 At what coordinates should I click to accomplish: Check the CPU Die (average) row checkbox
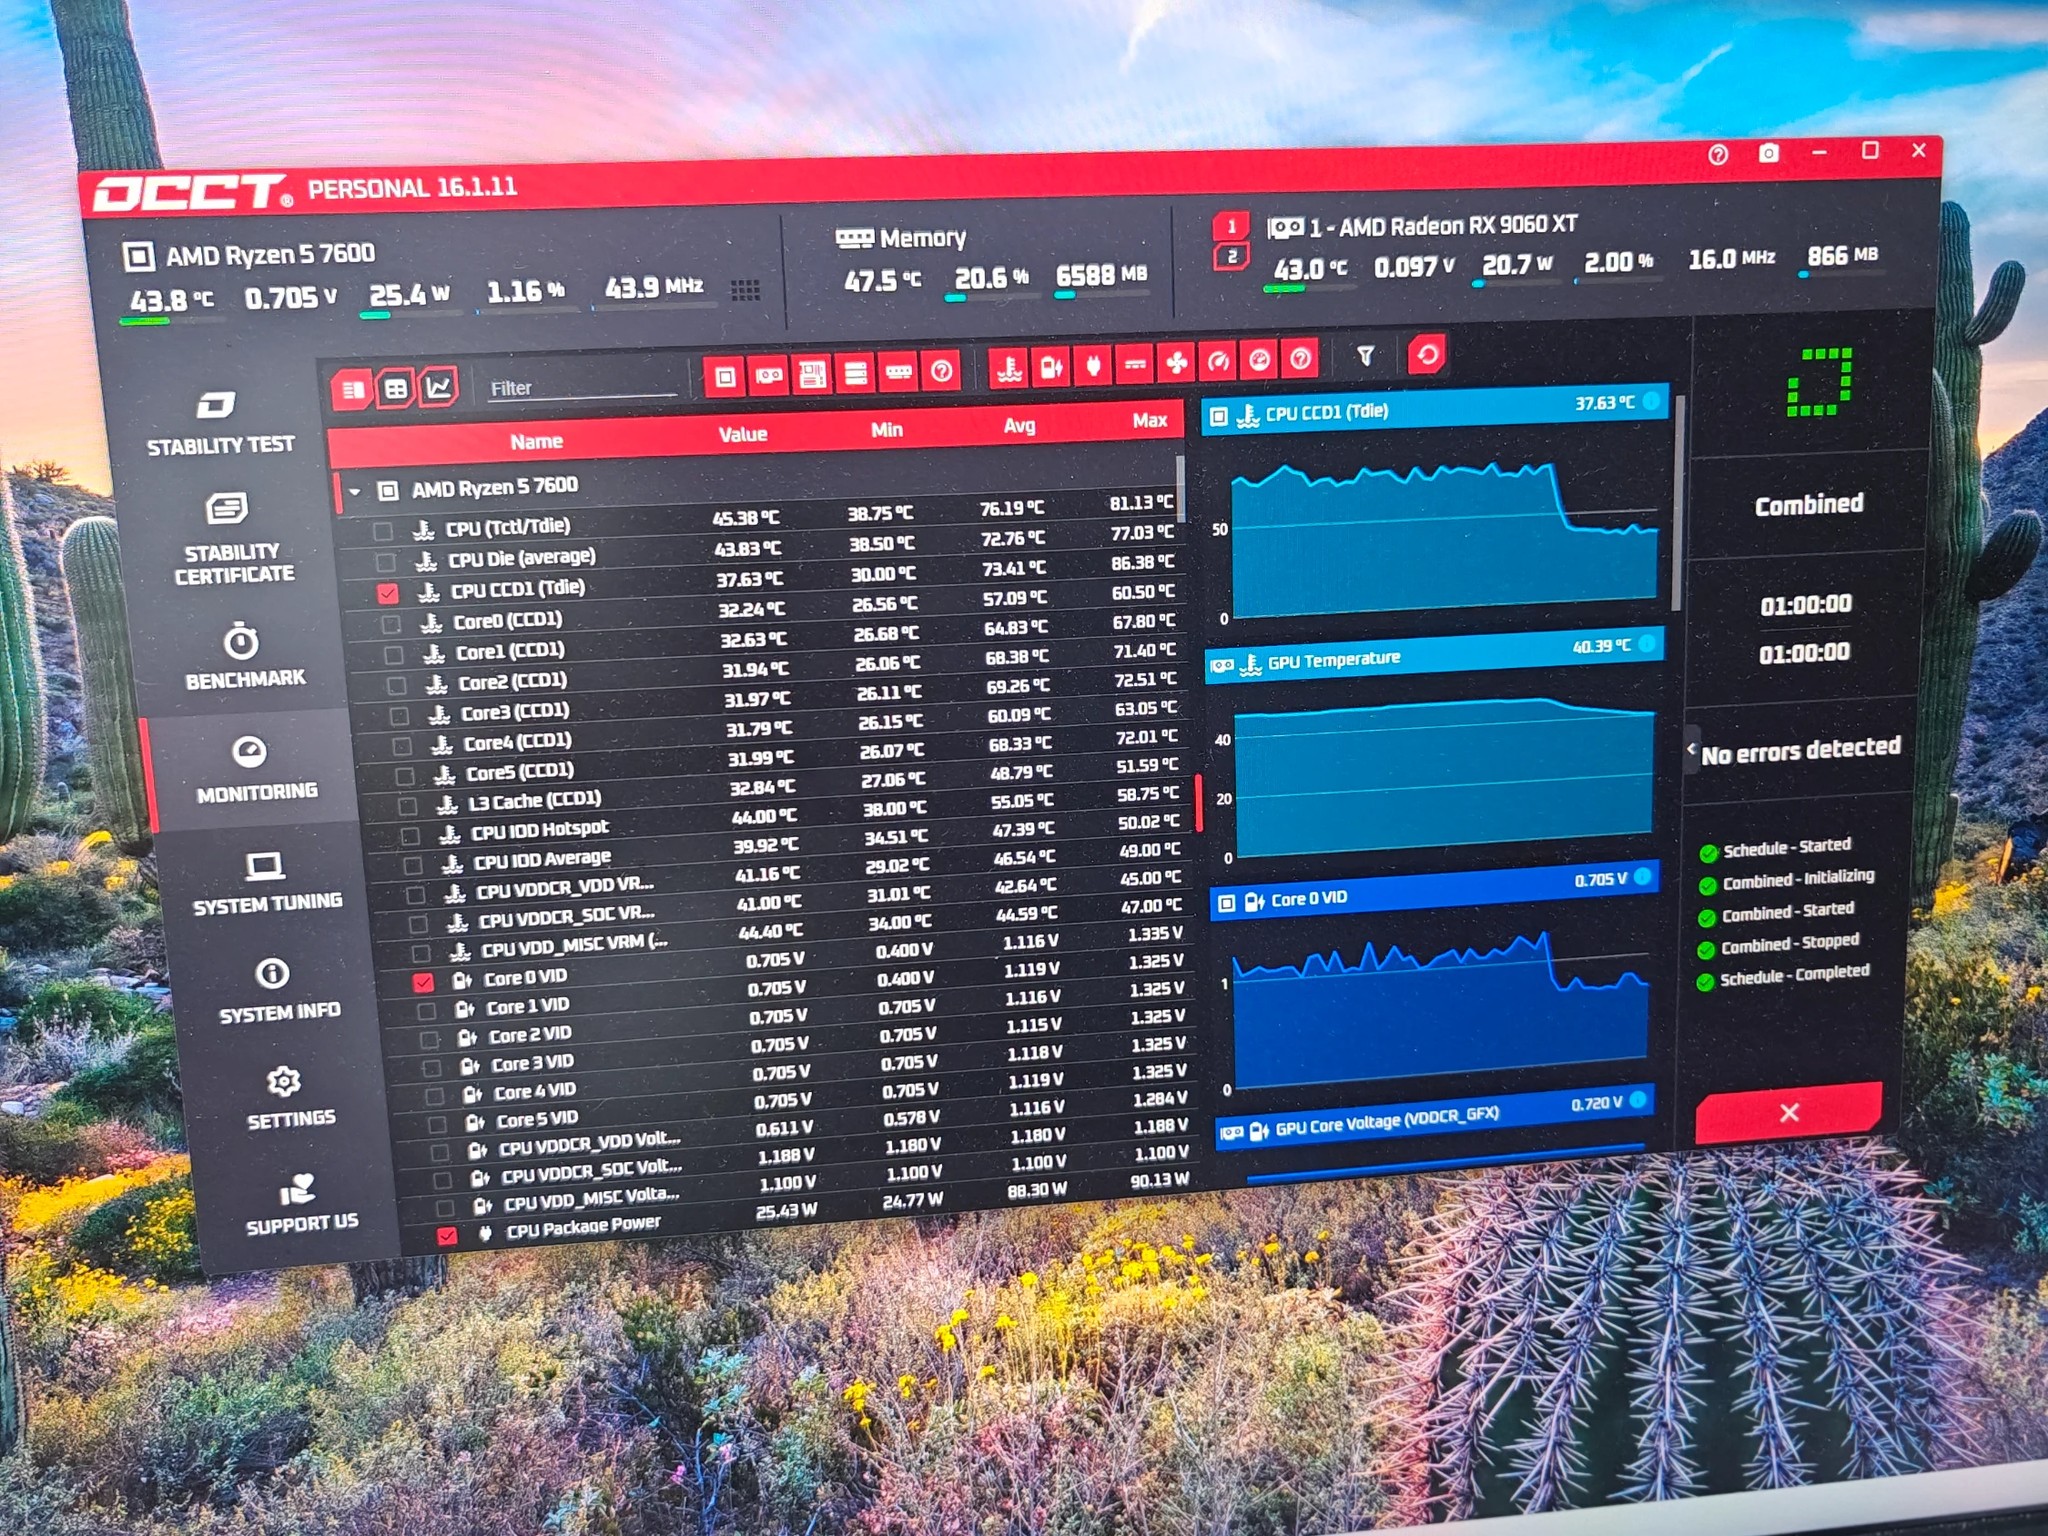click(385, 562)
